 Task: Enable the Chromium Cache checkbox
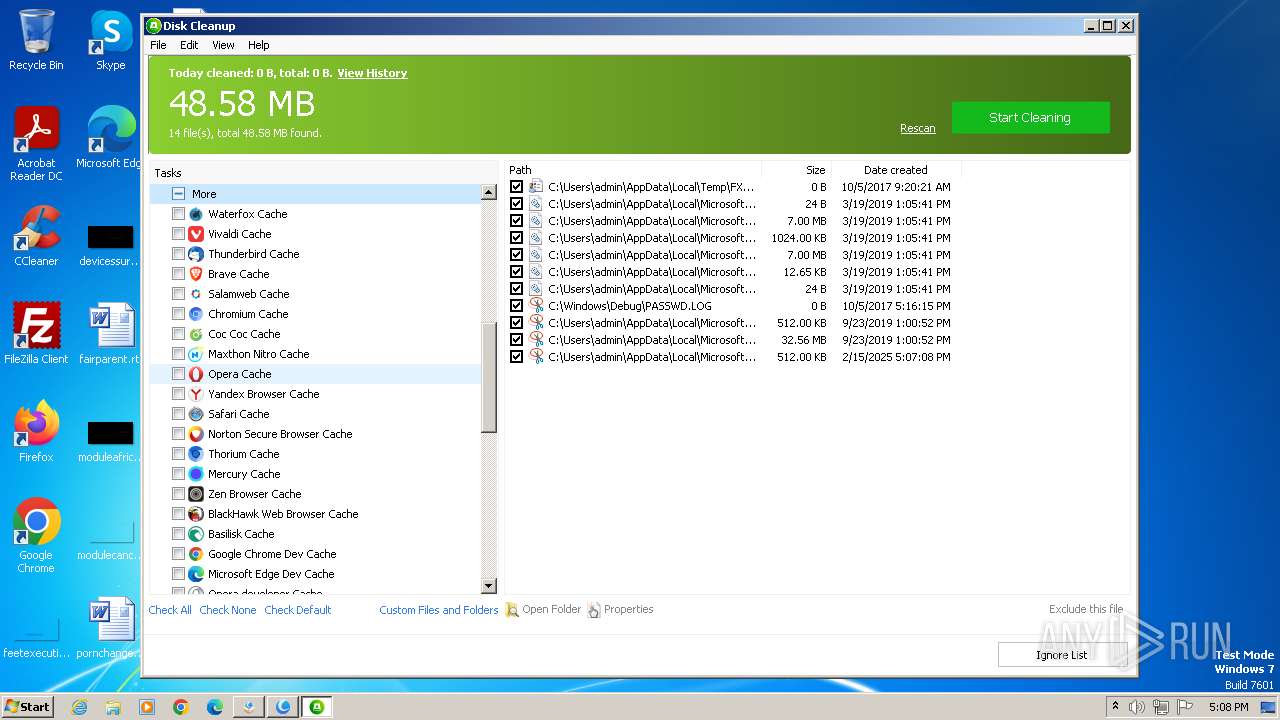click(x=178, y=314)
